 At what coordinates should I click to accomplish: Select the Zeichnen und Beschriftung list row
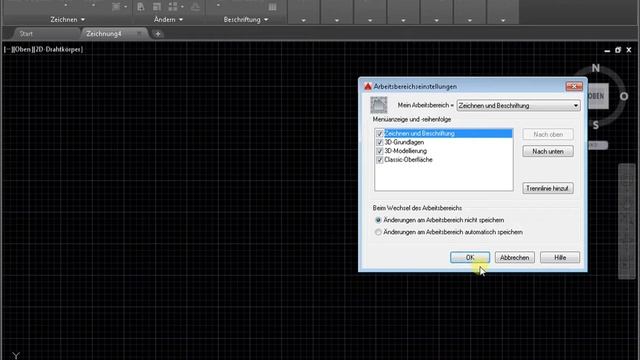pyautogui.click(x=444, y=133)
